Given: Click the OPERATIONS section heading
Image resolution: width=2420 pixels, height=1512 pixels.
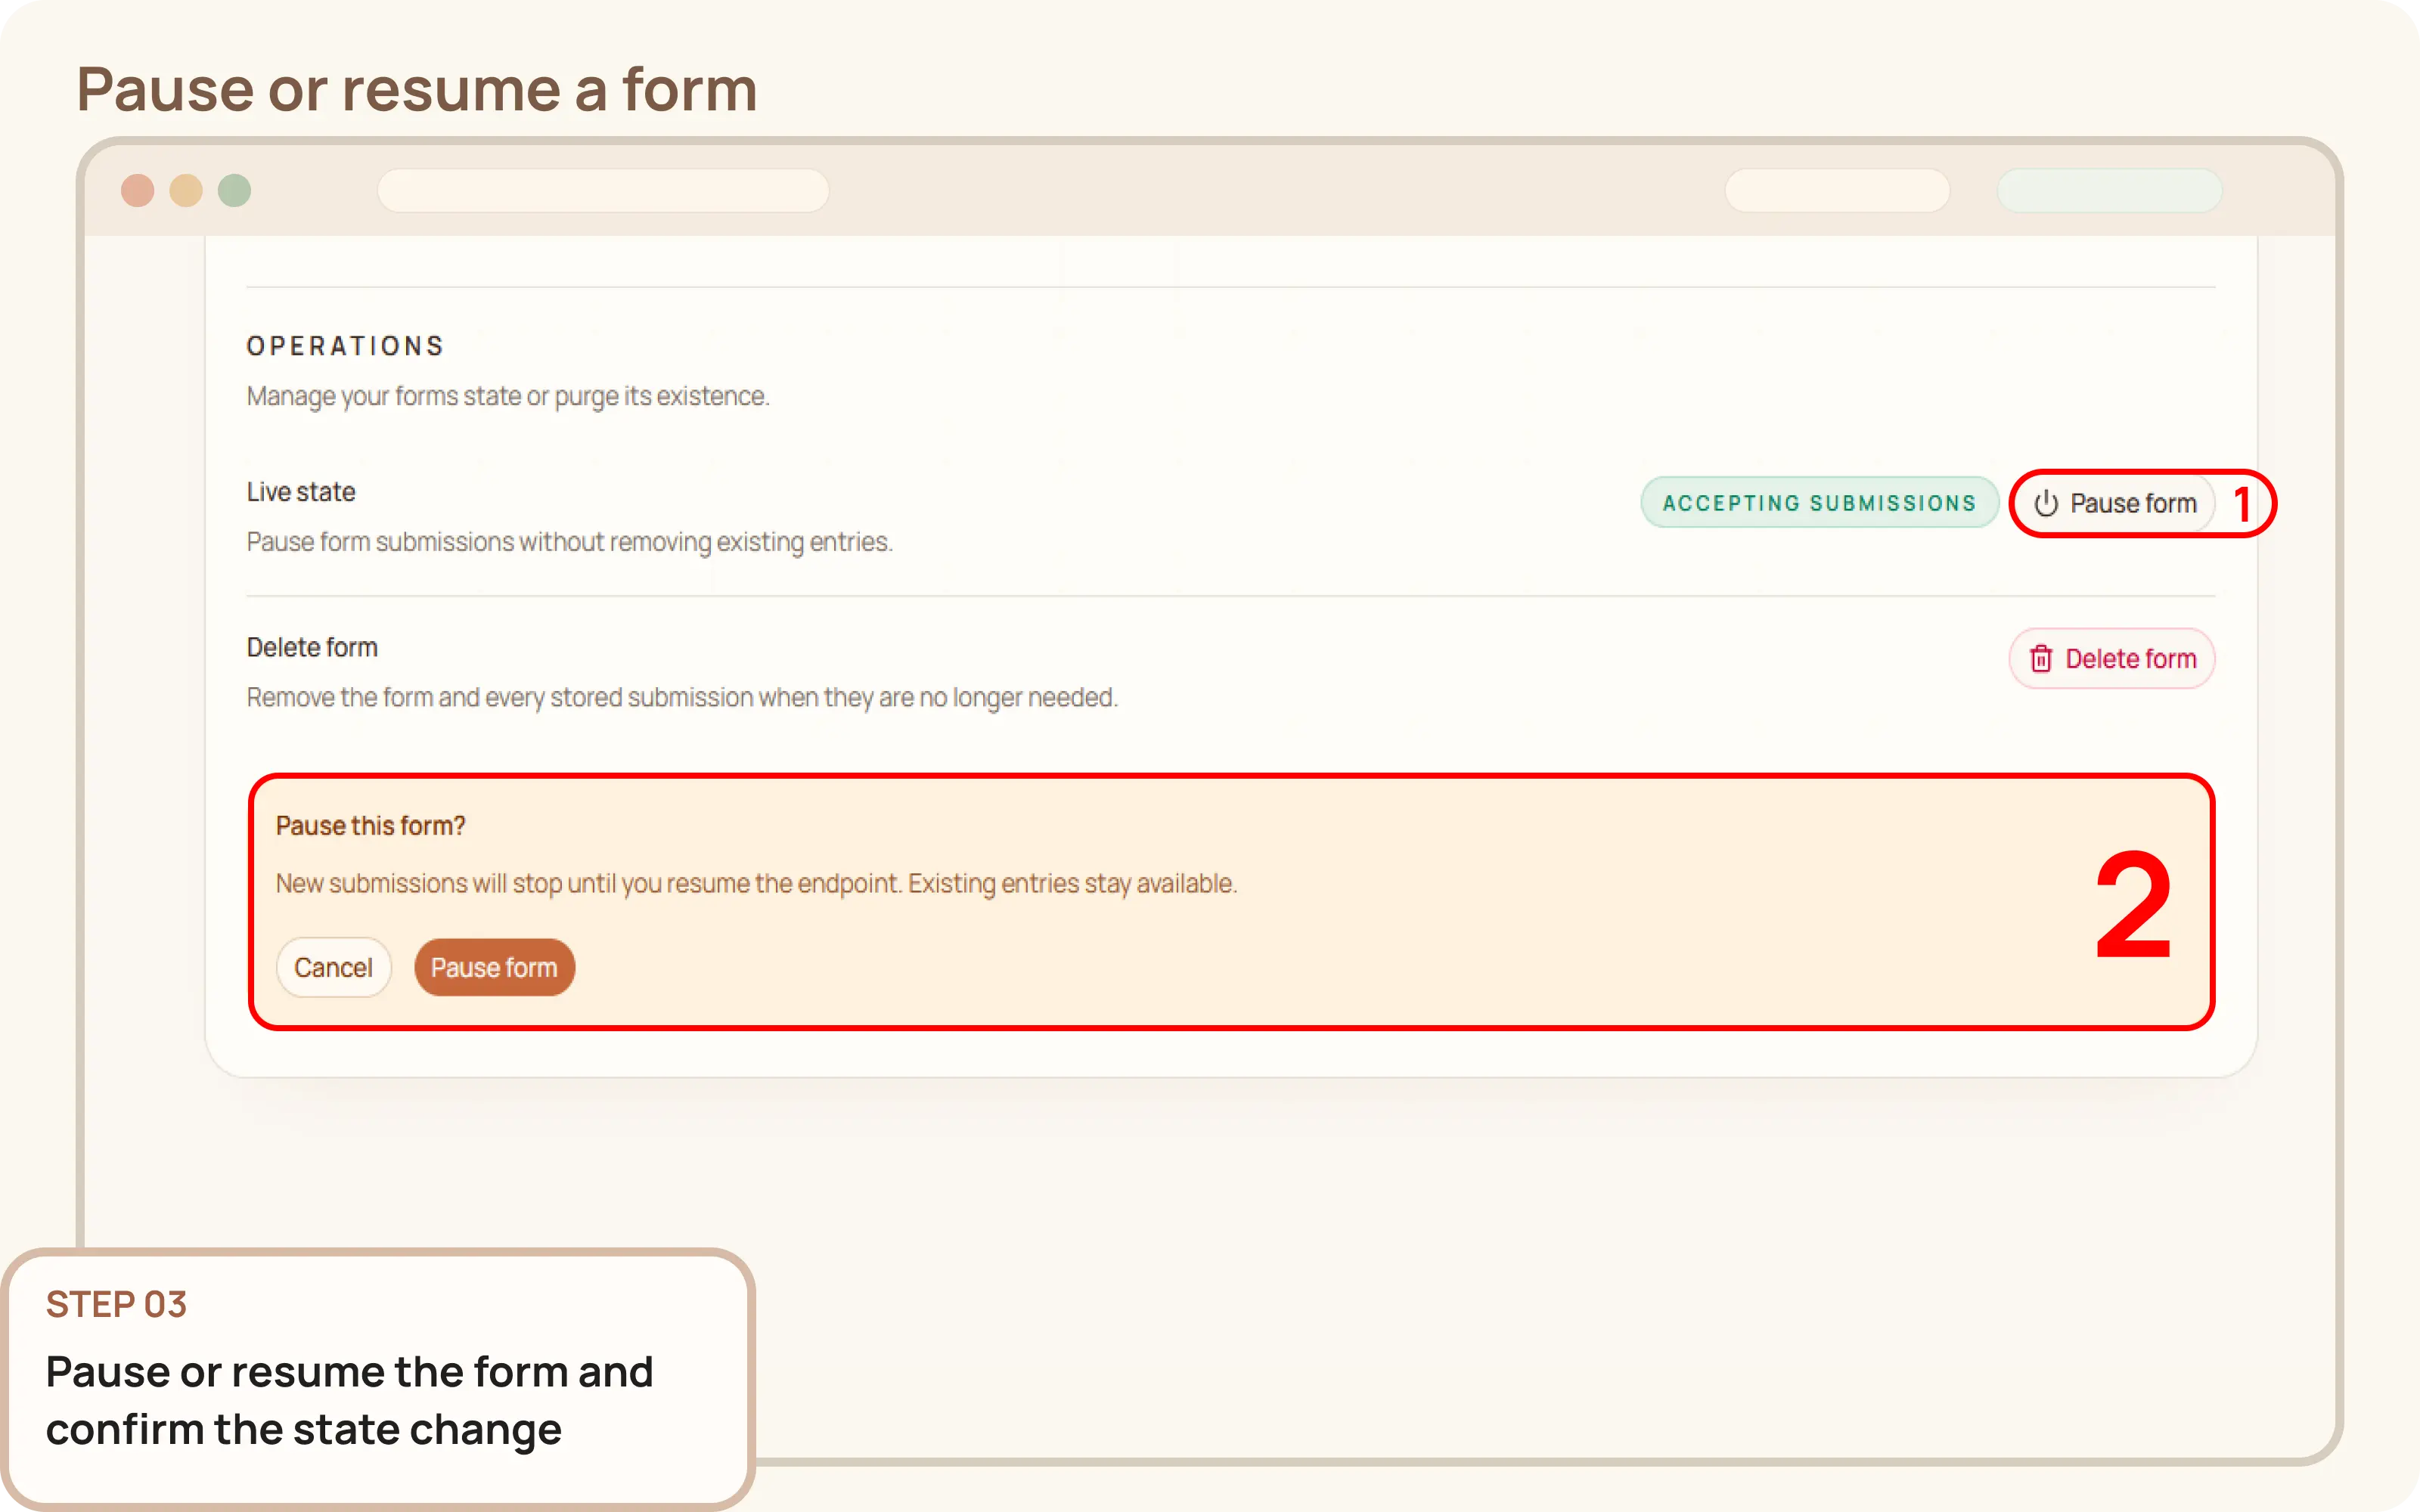Looking at the screenshot, I should 344,345.
